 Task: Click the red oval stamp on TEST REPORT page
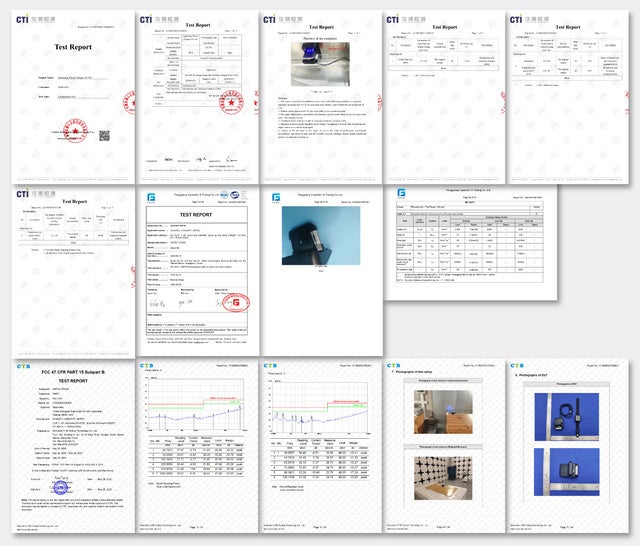point(236,302)
